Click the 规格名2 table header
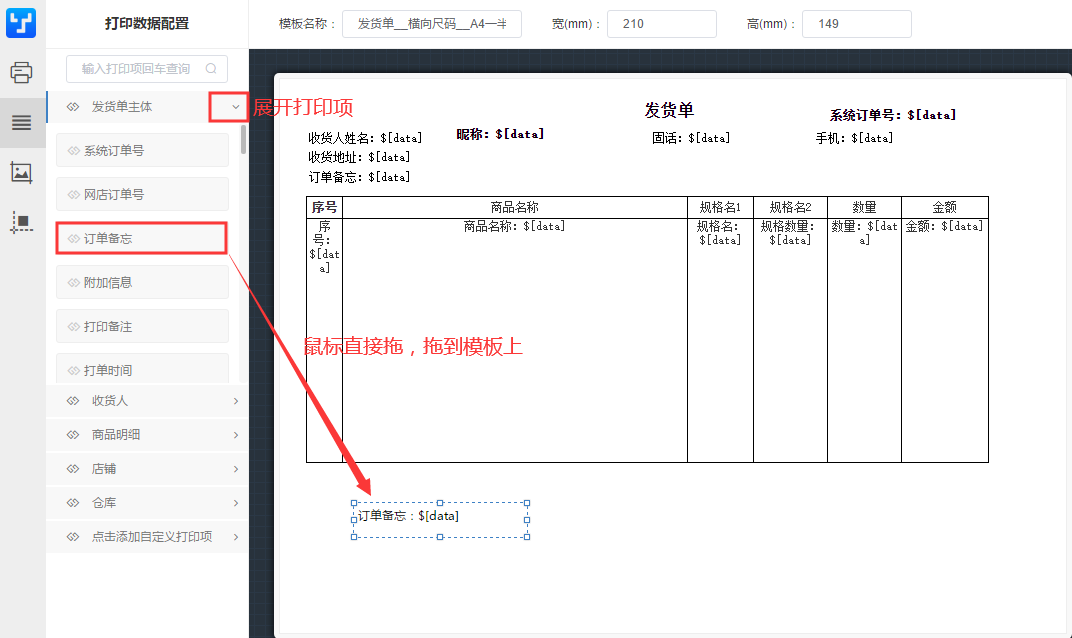 pos(790,207)
